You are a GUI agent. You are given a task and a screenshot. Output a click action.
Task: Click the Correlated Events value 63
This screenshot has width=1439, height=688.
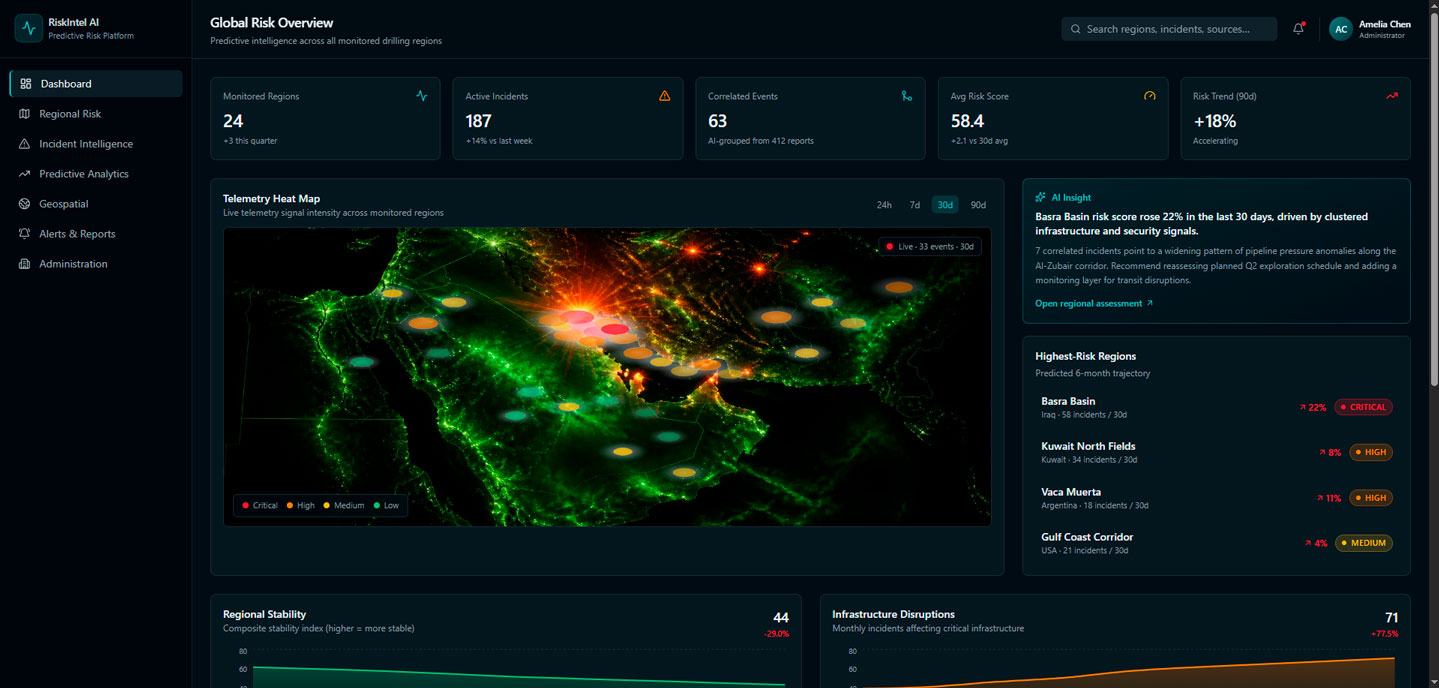click(x=718, y=121)
